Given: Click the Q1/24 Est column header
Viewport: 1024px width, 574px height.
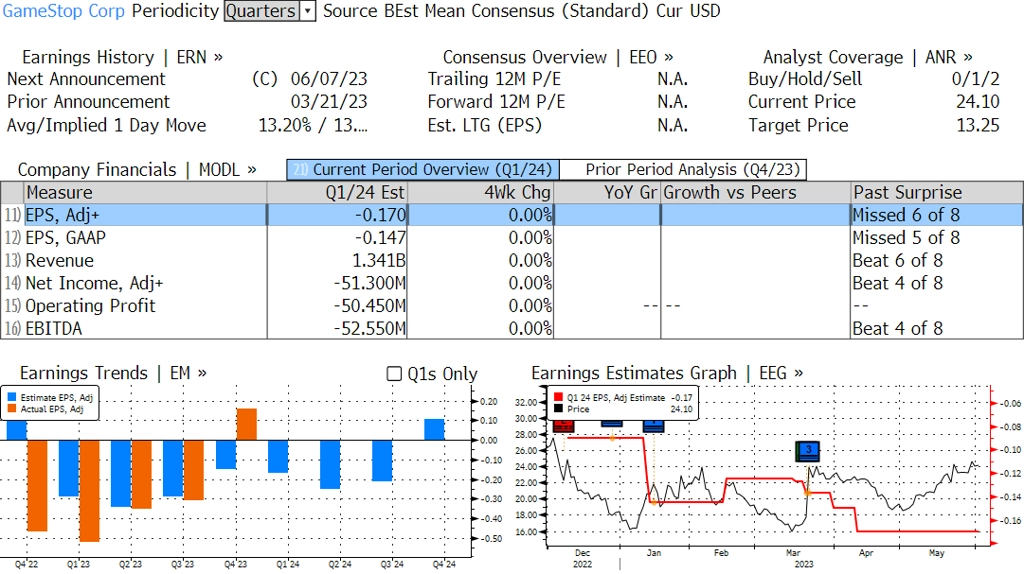Looking at the screenshot, I should 337,193.
